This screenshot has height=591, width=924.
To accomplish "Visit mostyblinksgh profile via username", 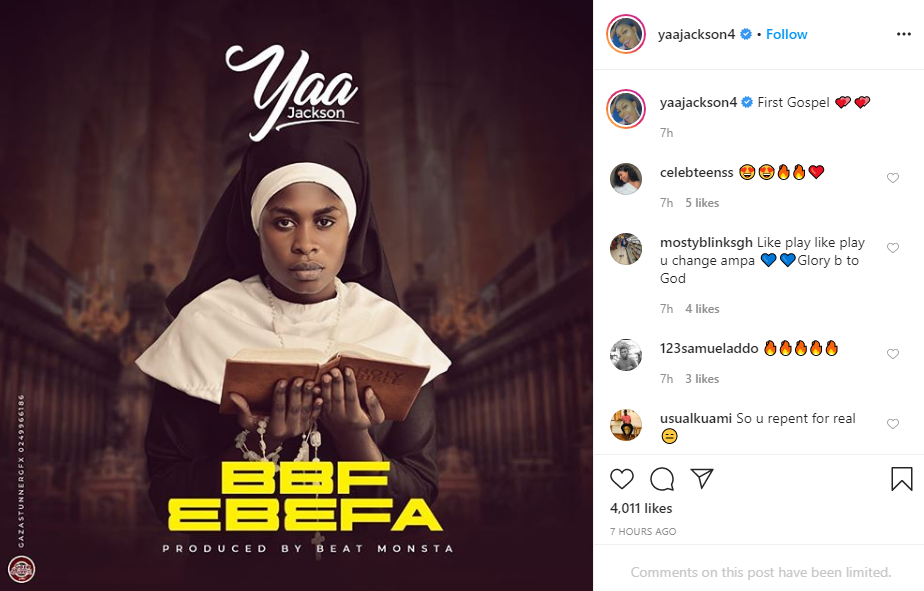I will [x=706, y=242].
